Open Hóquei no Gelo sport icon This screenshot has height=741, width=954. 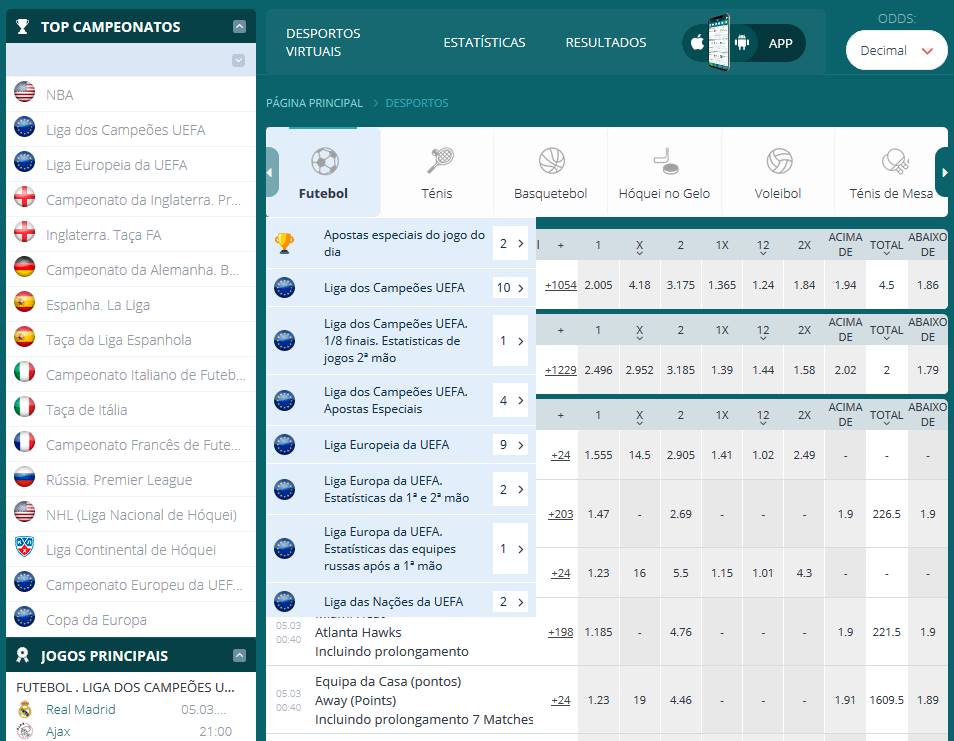664,161
